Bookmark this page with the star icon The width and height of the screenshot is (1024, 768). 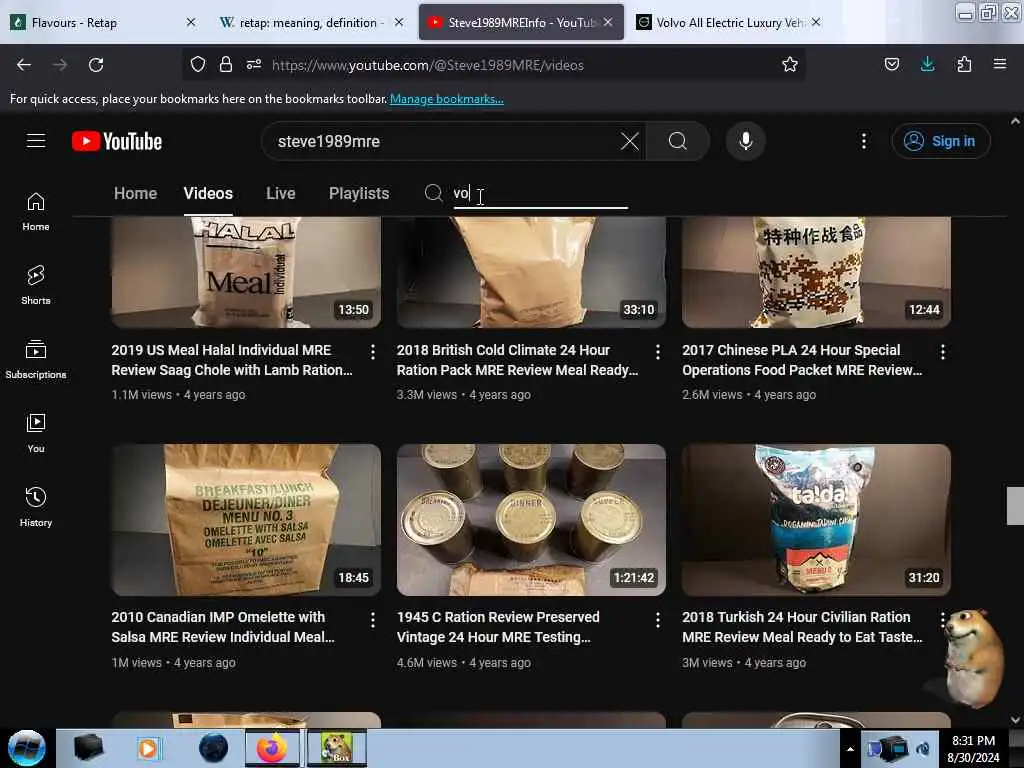(x=790, y=64)
